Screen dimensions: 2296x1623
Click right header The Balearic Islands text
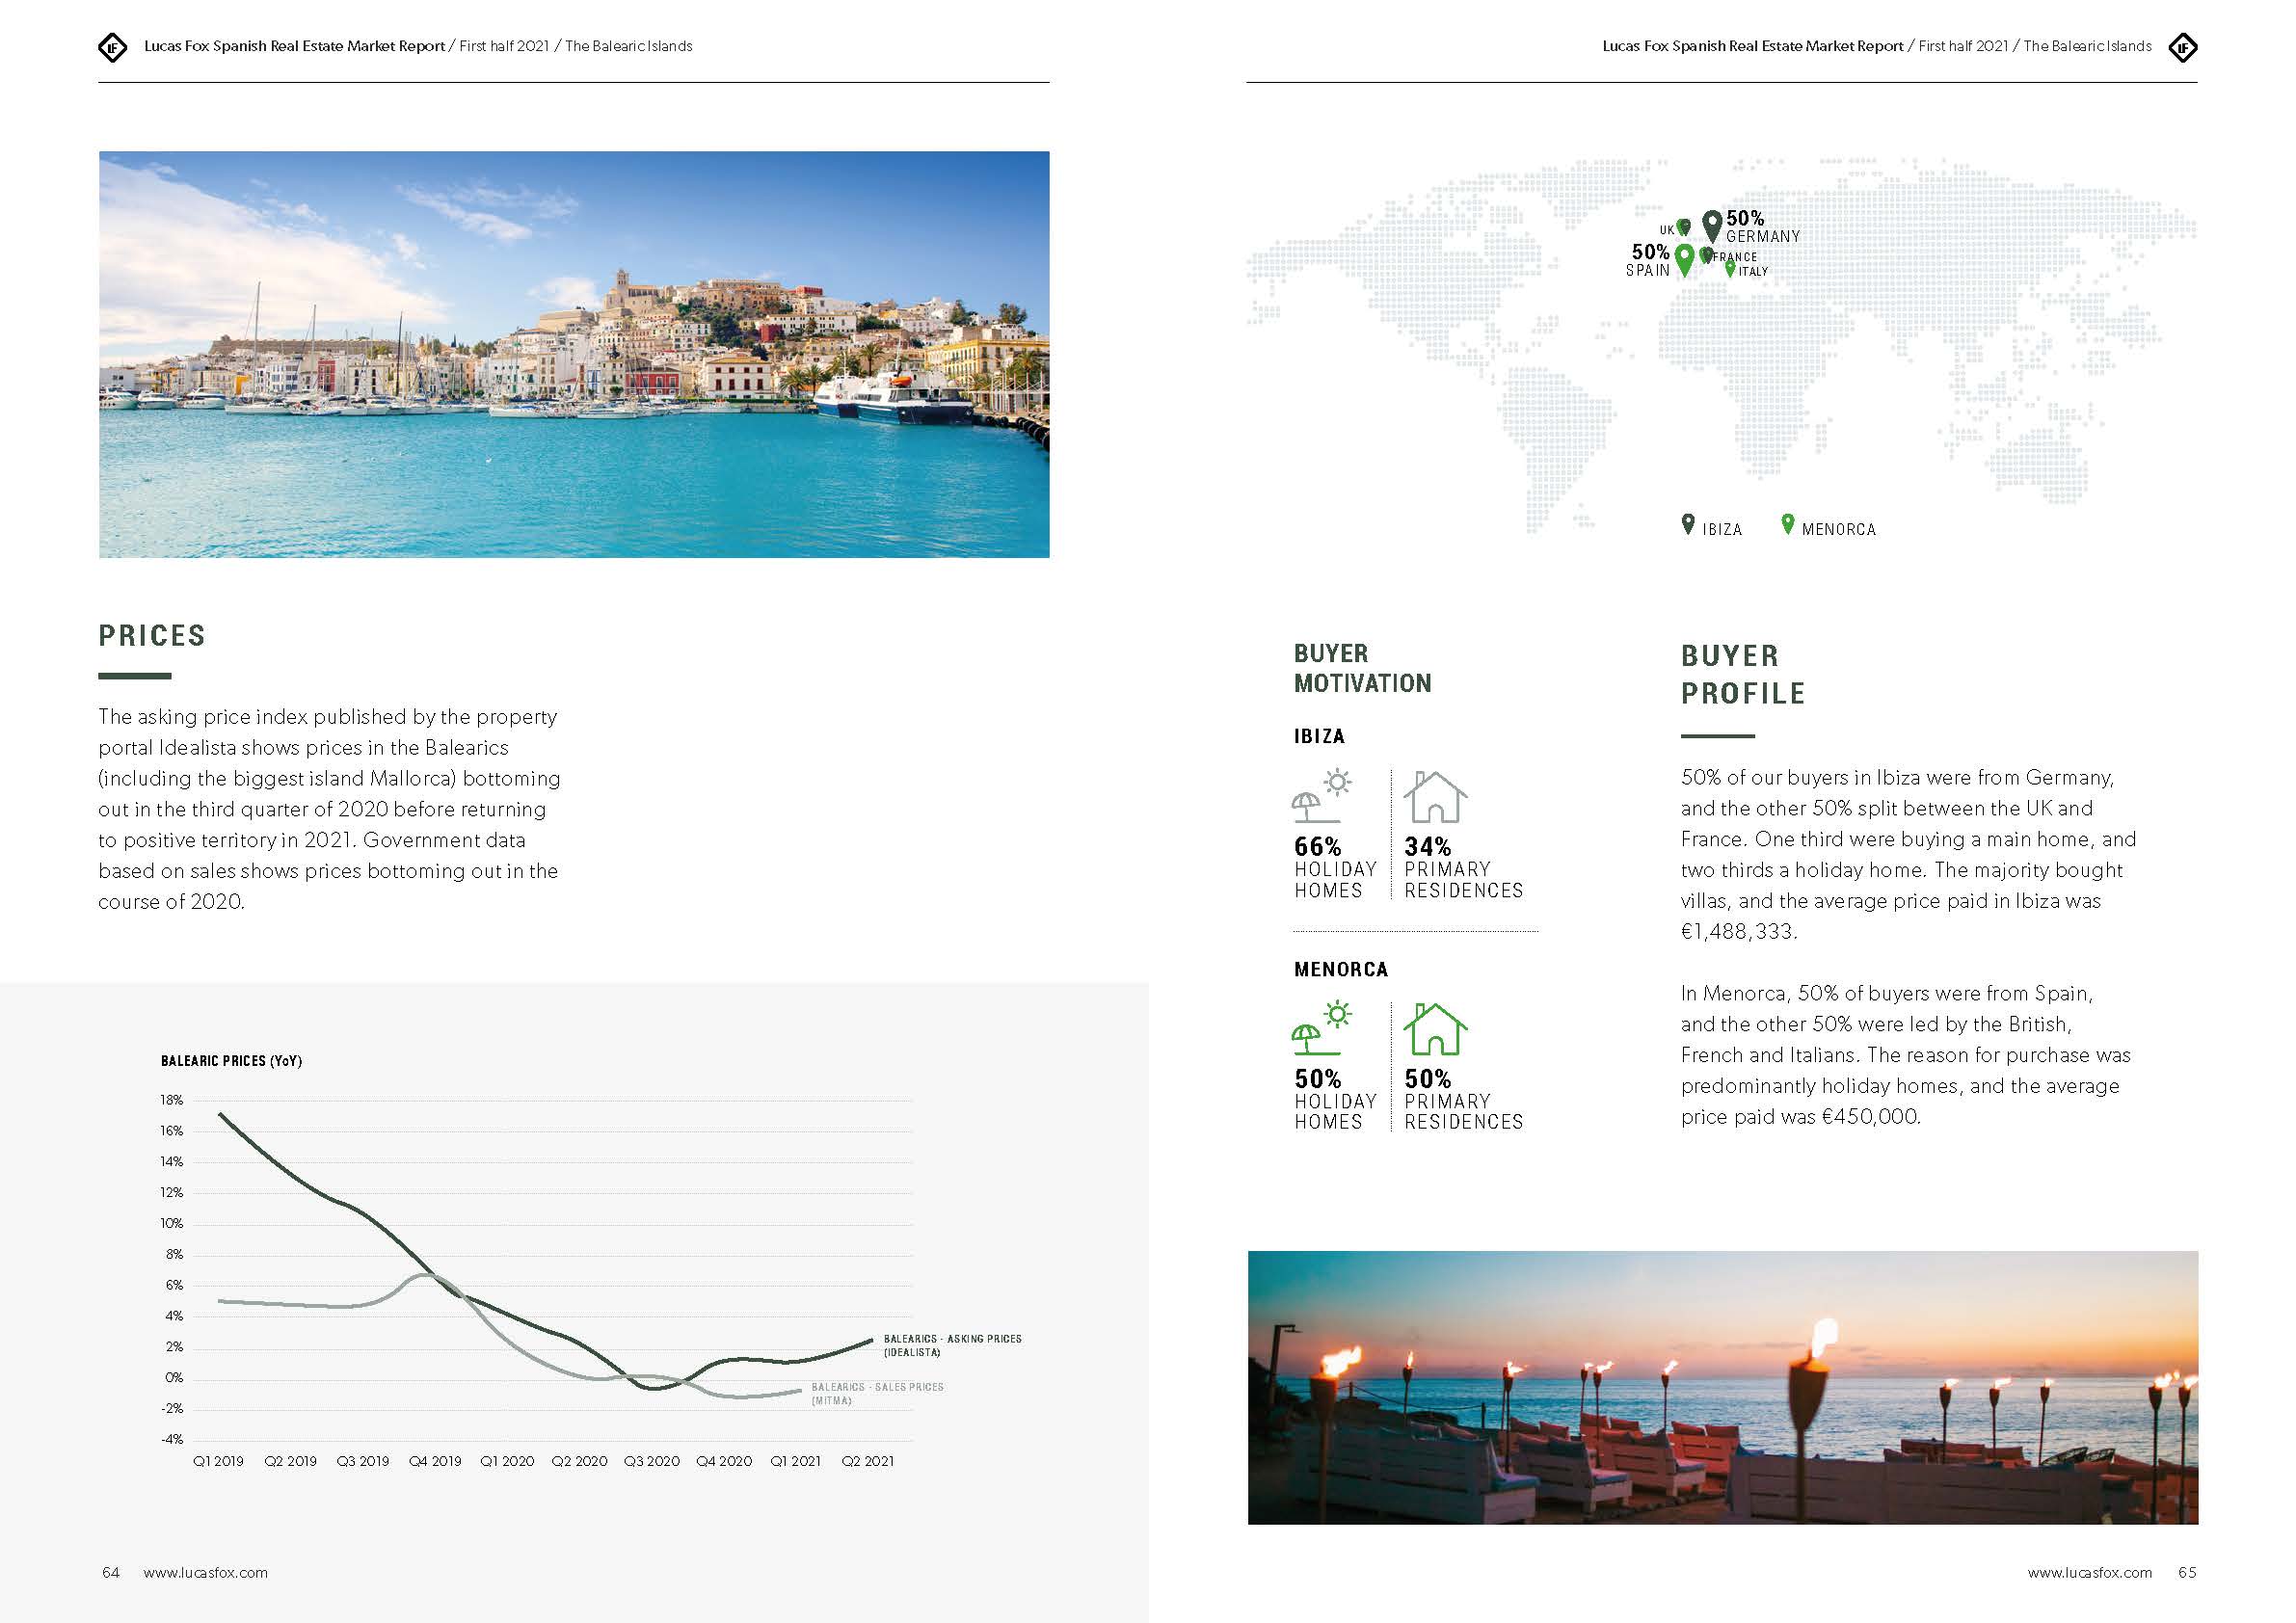2088,46
